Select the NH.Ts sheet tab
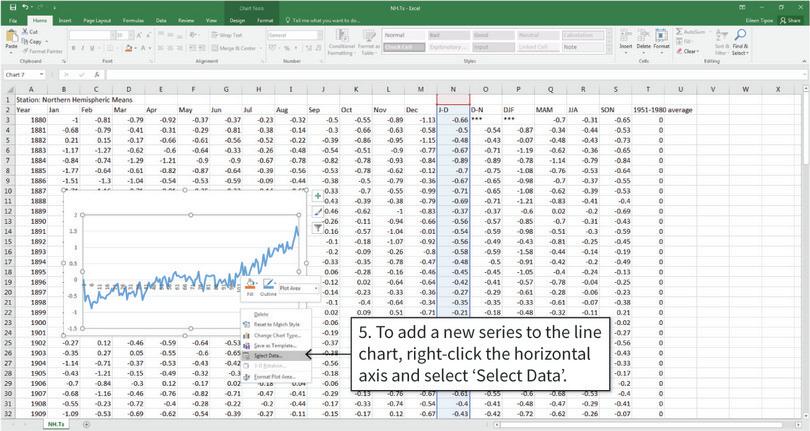The height and width of the screenshot is (431, 810). tap(56, 424)
